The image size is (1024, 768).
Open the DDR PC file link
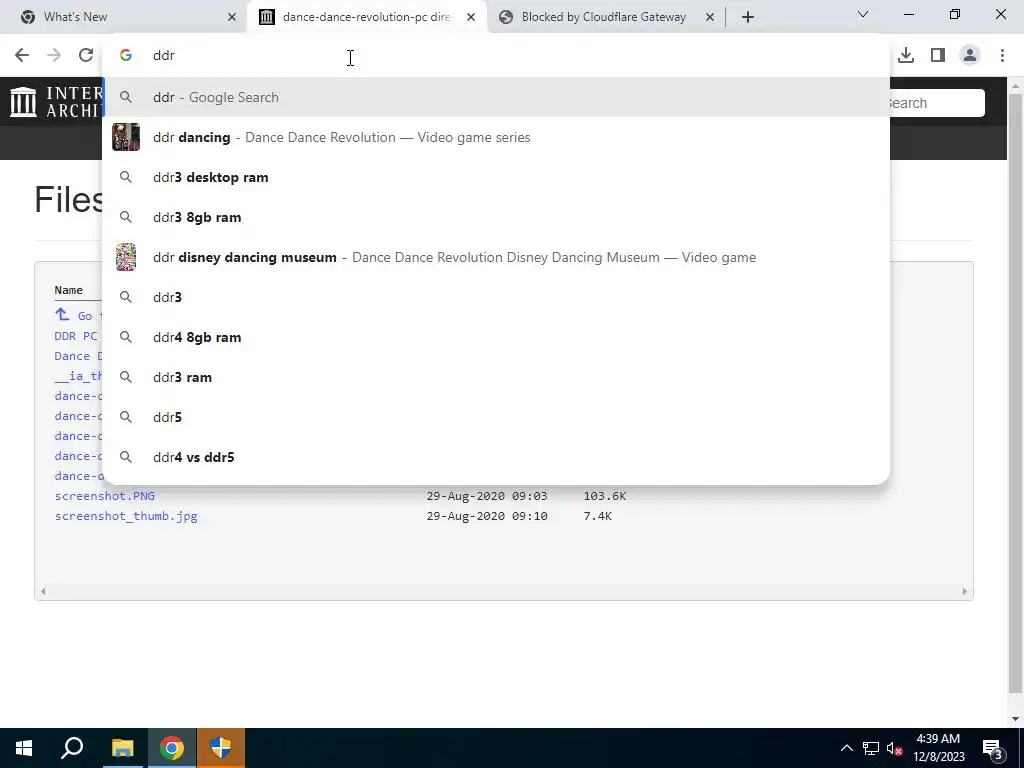[77, 336]
